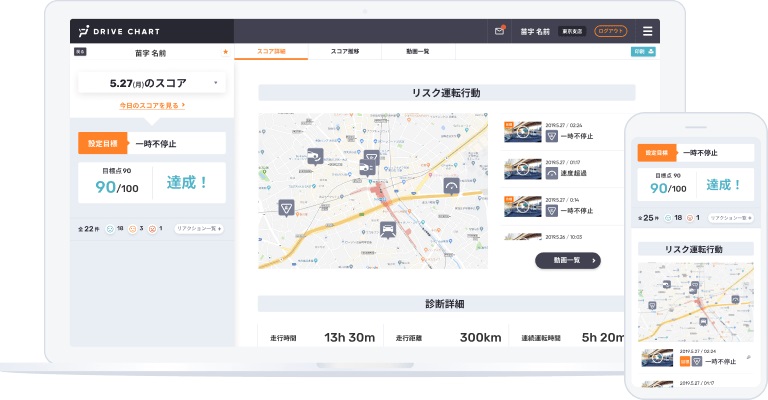
Task: Play the 2019.5.27 / 02:24 video thumbnail
Action: point(523,132)
